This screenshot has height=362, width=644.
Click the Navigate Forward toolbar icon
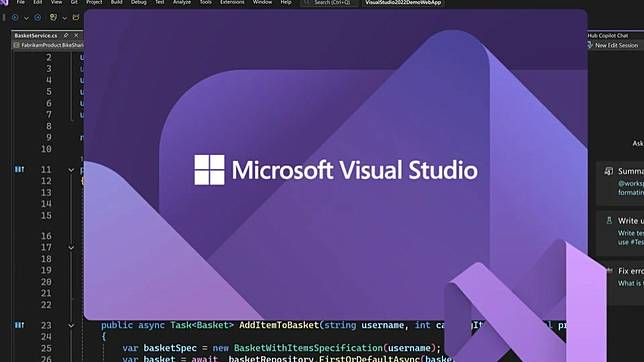point(37,18)
